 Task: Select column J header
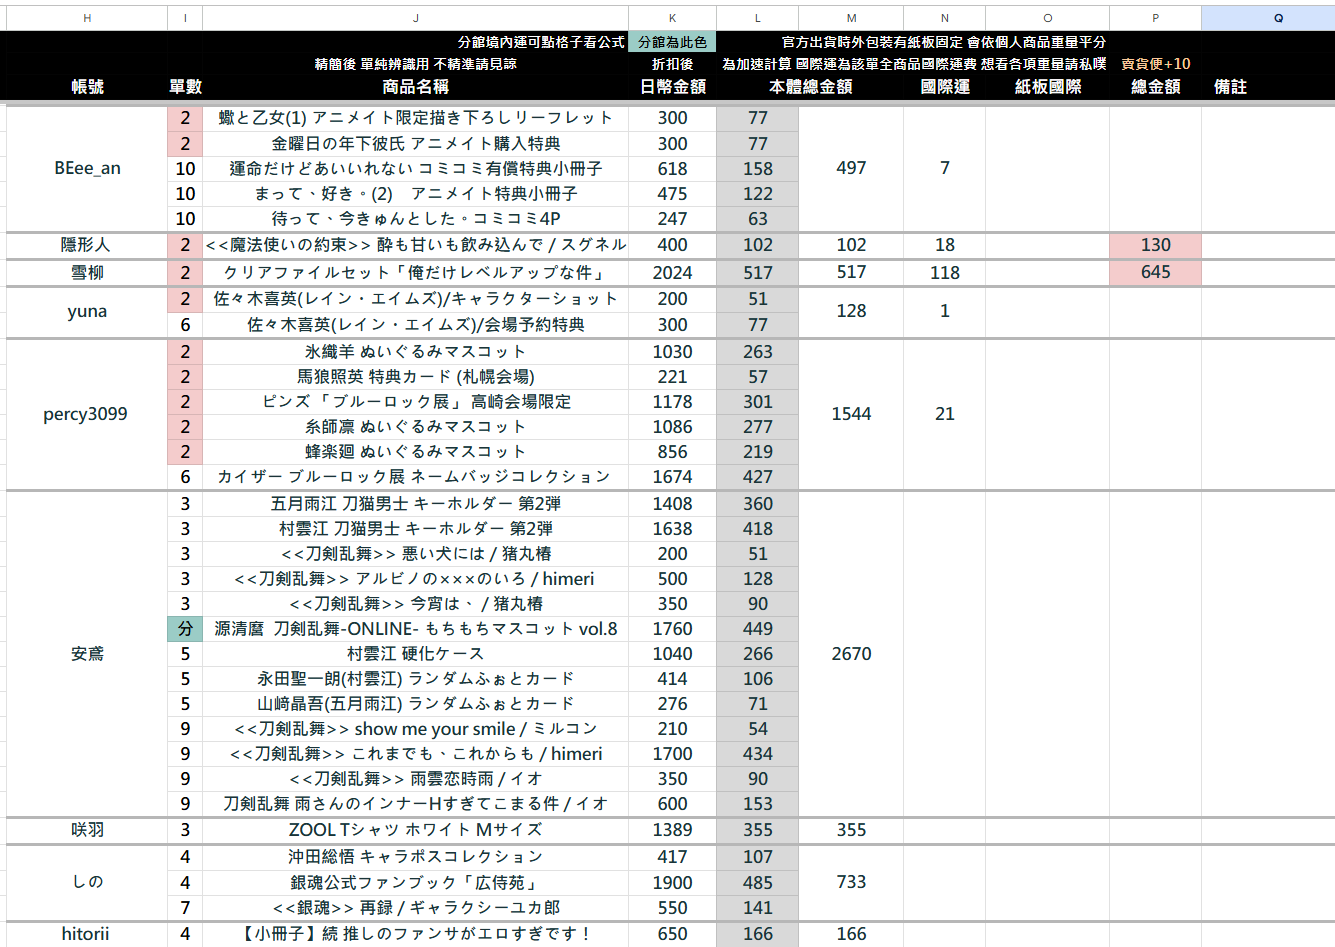[415, 18]
